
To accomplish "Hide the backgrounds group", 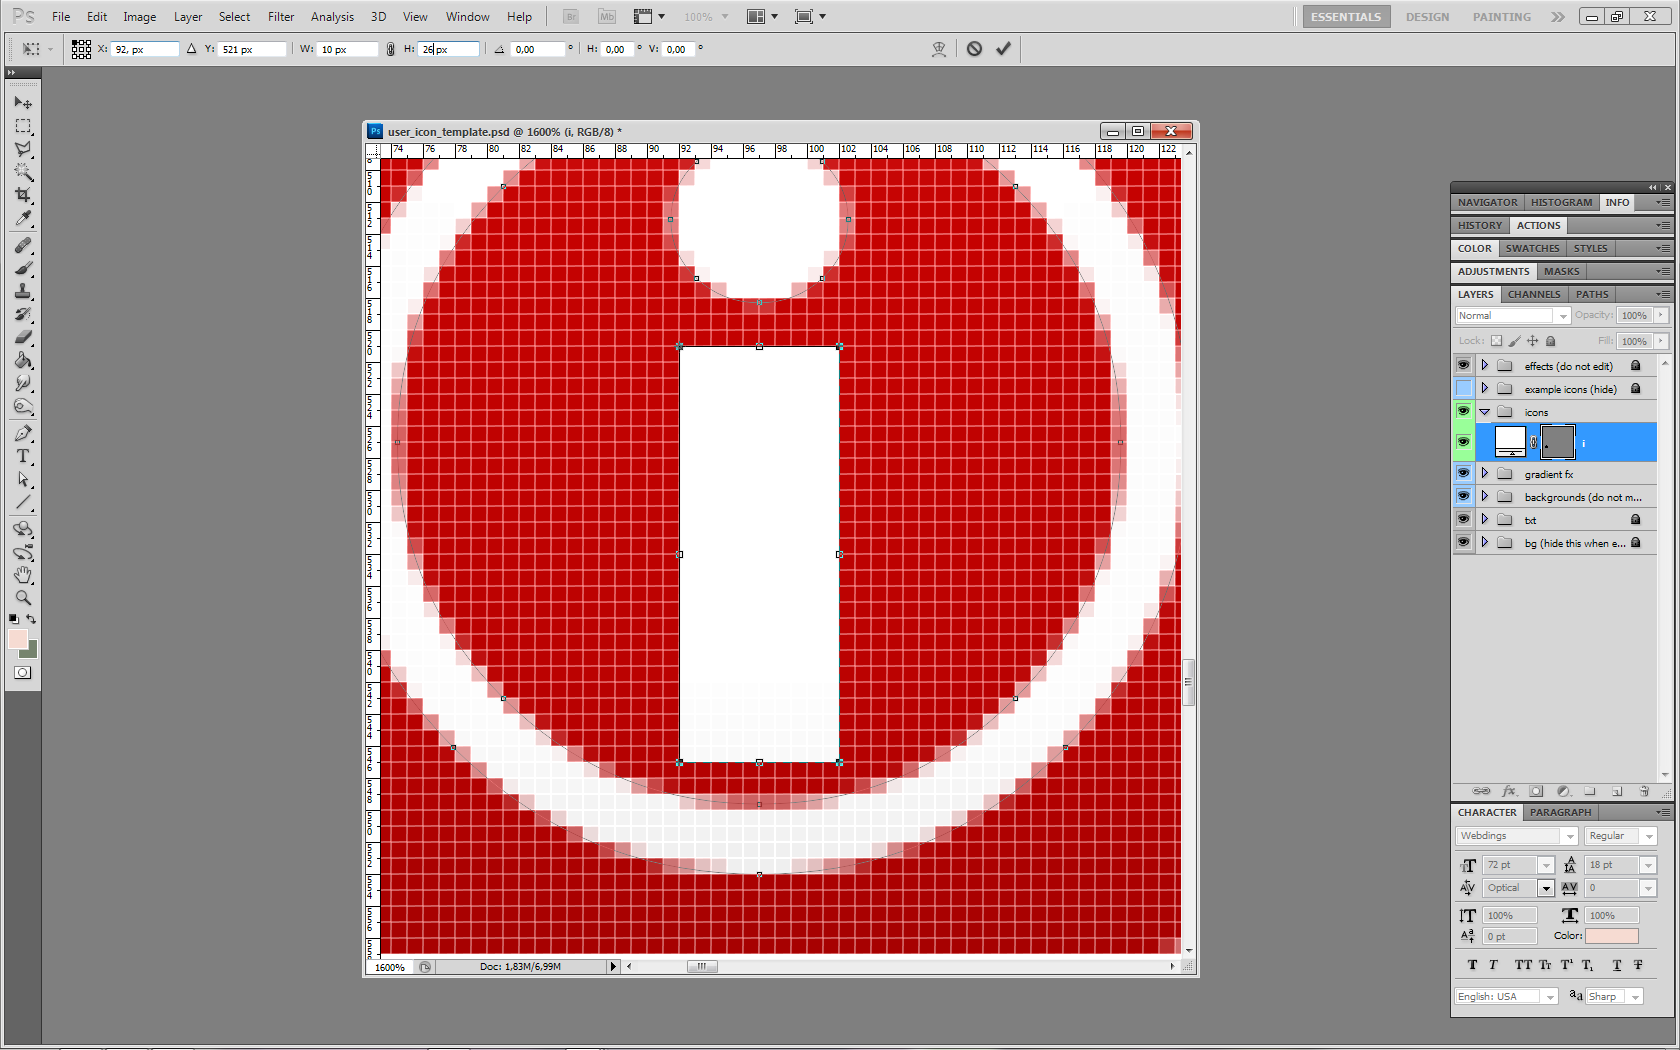I will [x=1463, y=497].
